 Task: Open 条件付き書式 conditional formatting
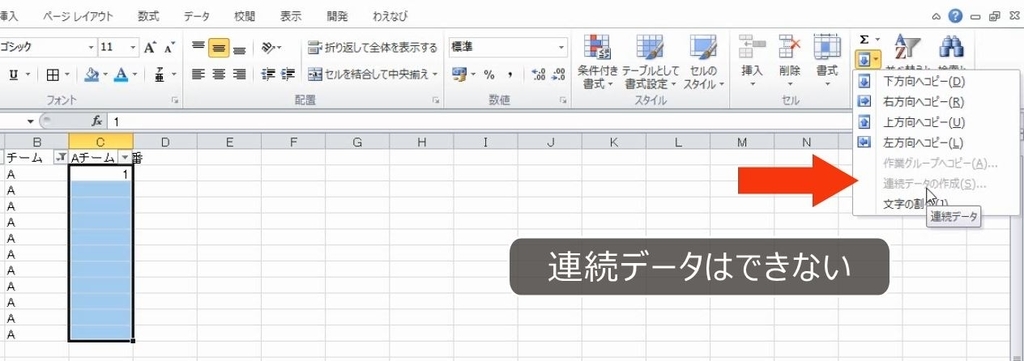(x=597, y=62)
